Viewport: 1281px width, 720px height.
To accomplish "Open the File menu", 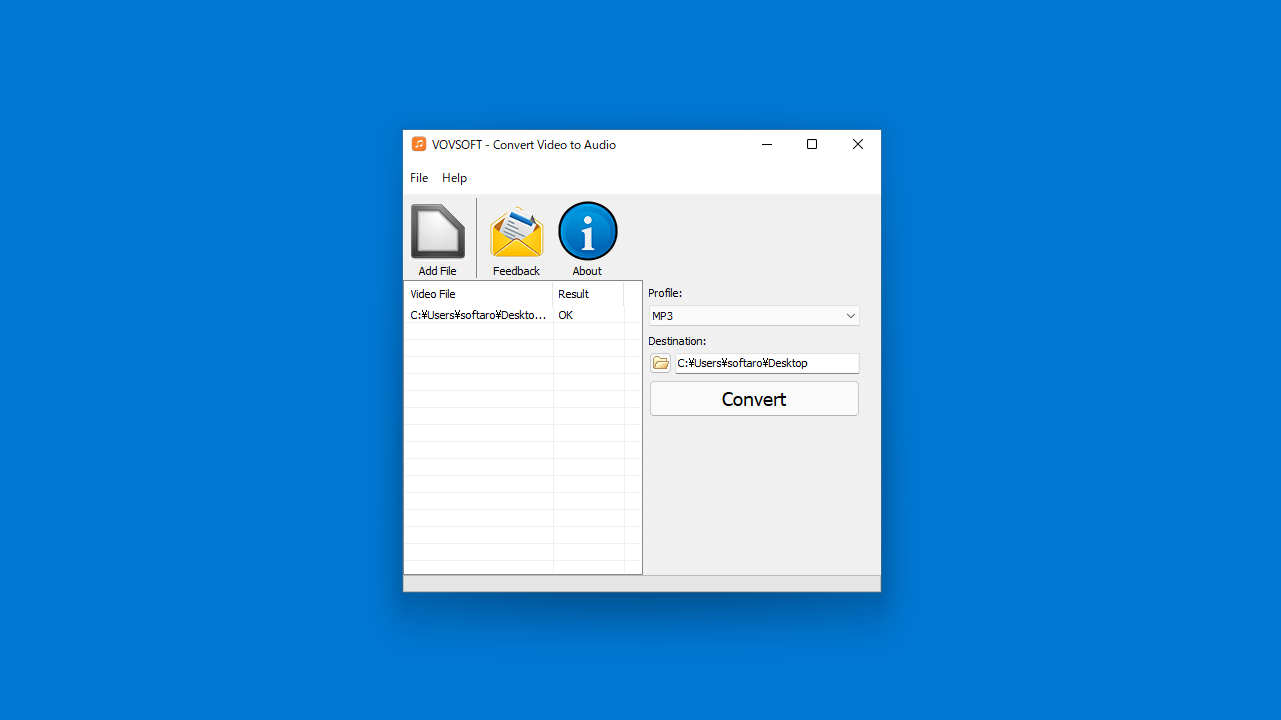I will coord(419,178).
